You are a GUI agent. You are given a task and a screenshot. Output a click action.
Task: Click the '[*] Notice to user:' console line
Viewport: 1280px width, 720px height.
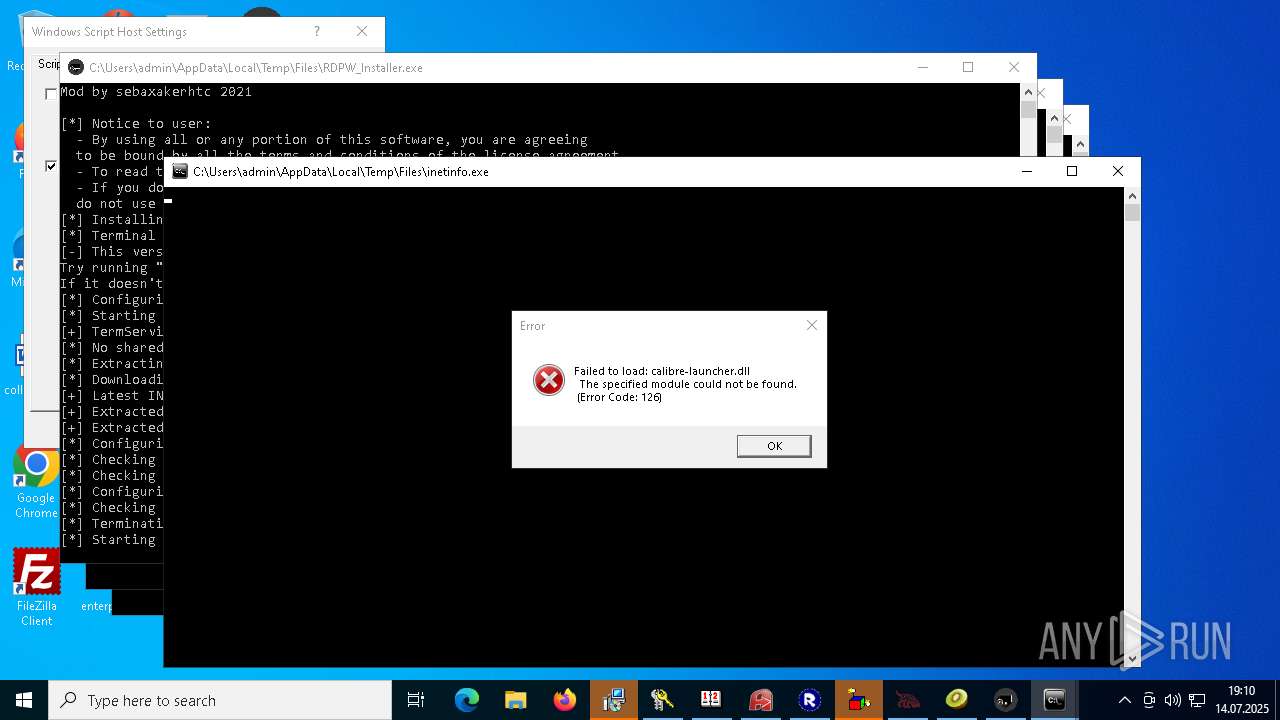(136, 124)
